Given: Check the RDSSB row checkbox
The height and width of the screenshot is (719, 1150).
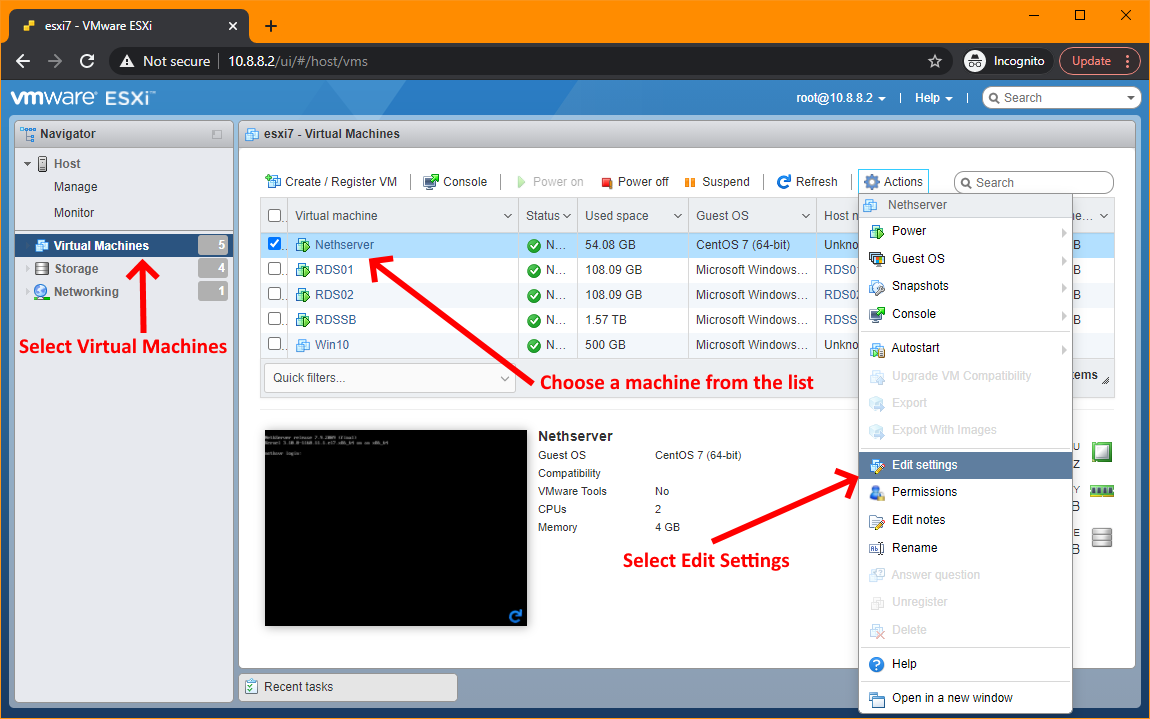Looking at the screenshot, I should 274,318.
